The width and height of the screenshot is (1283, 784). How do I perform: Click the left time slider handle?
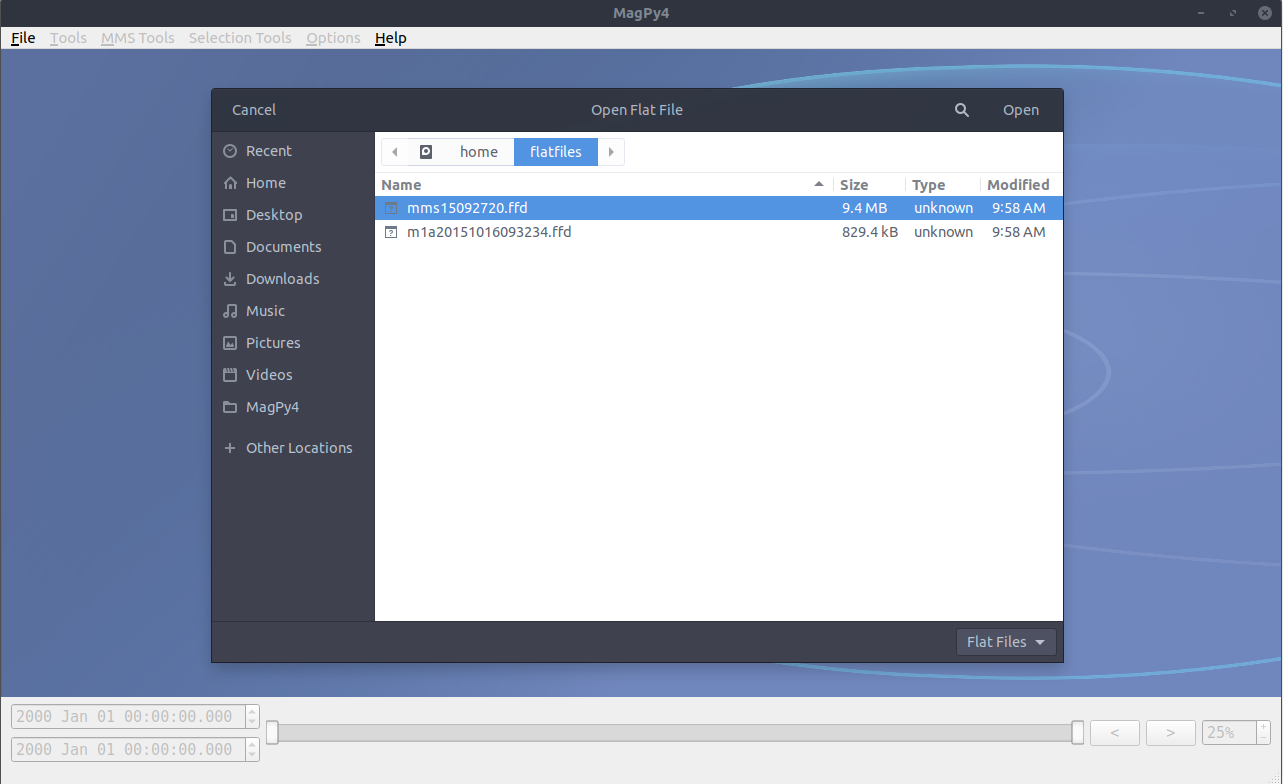point(272,733)
